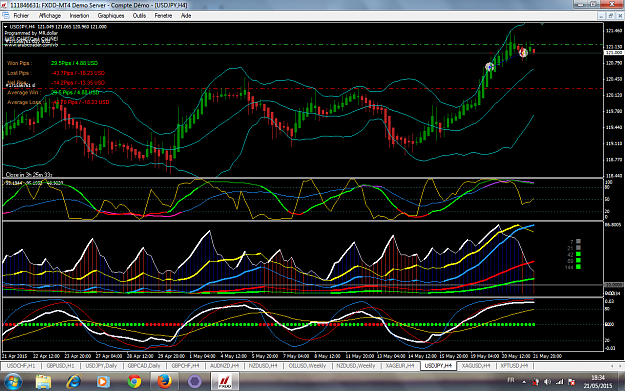Click the 'Close in 3h 25m' countdown text
Viewport: 625px width, 391px height.
(29, 175)
